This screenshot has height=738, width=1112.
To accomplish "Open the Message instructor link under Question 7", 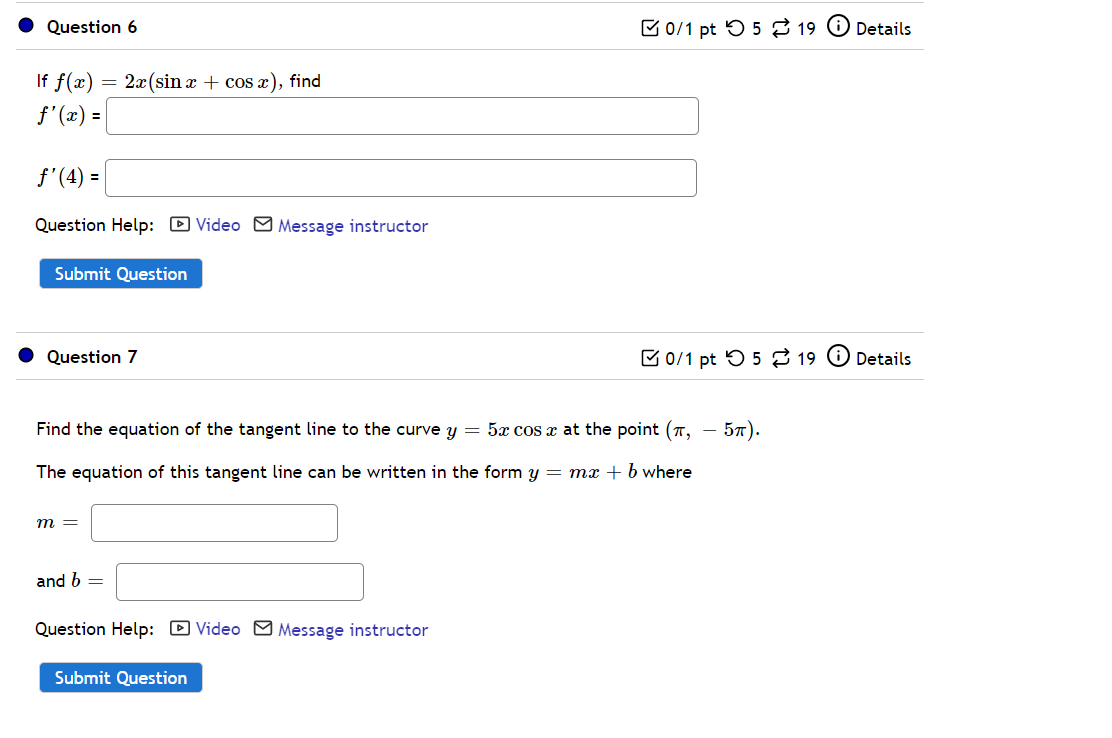I will point(353,629).
